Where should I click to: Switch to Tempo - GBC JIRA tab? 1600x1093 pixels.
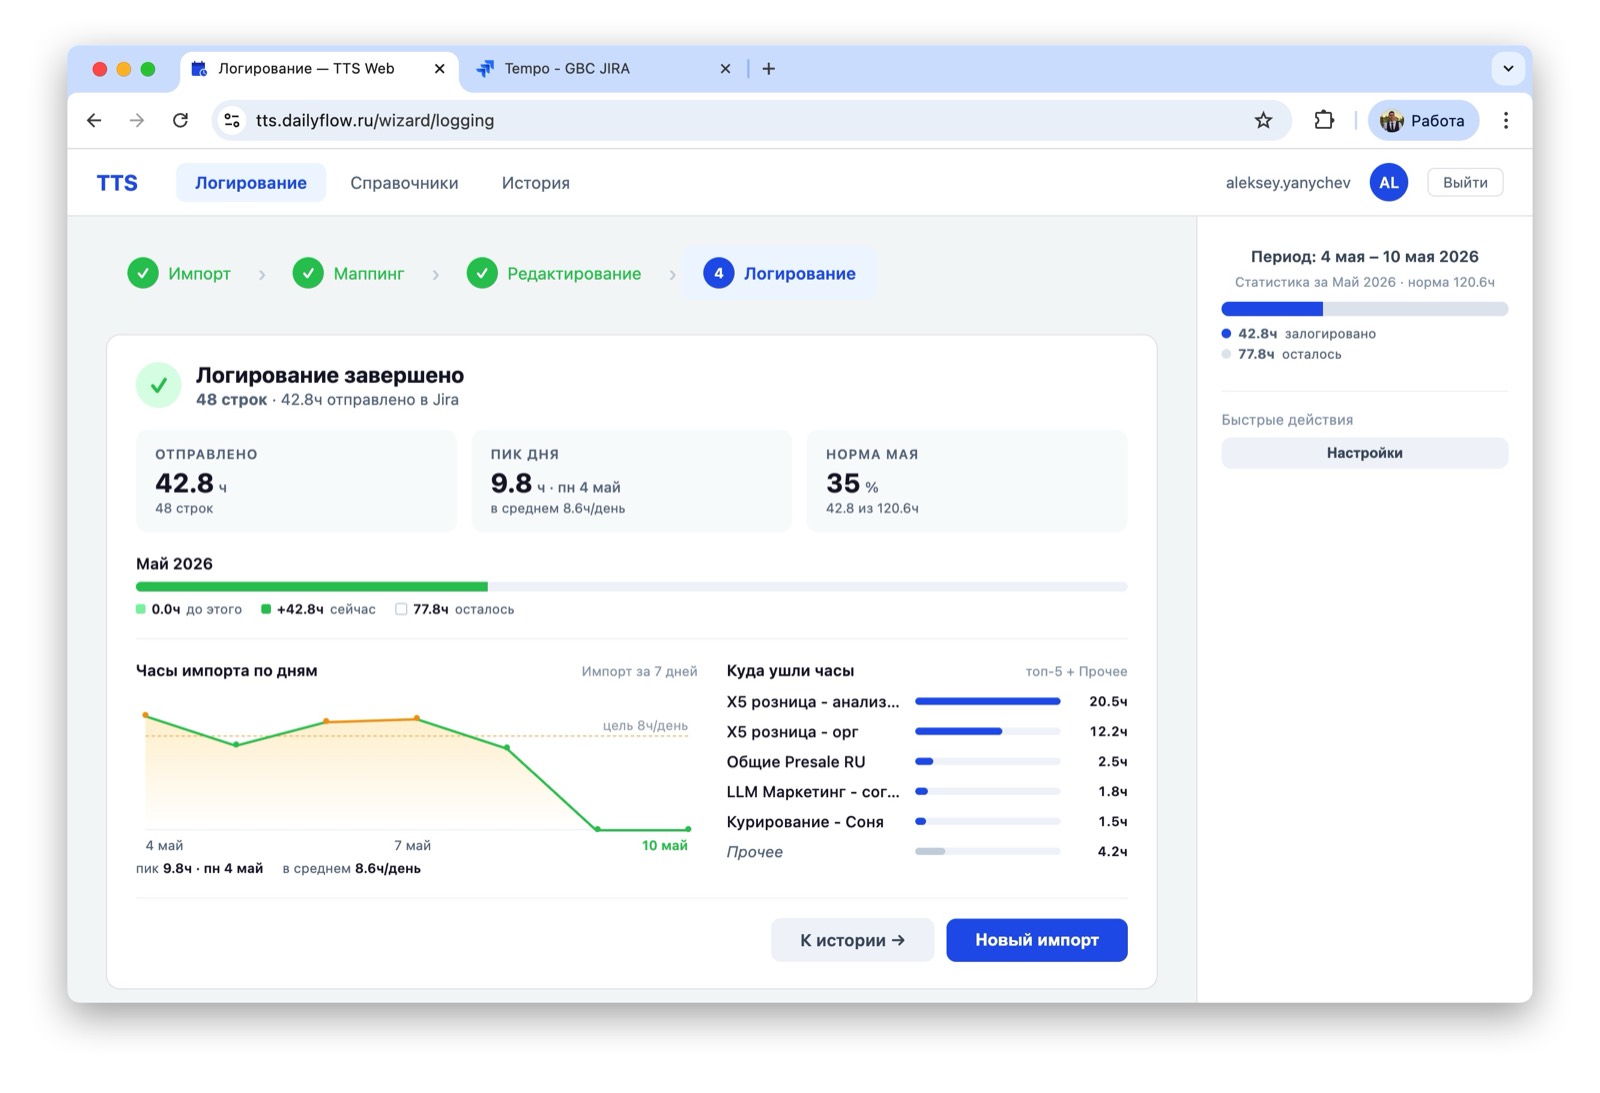(x=604, y=69)
